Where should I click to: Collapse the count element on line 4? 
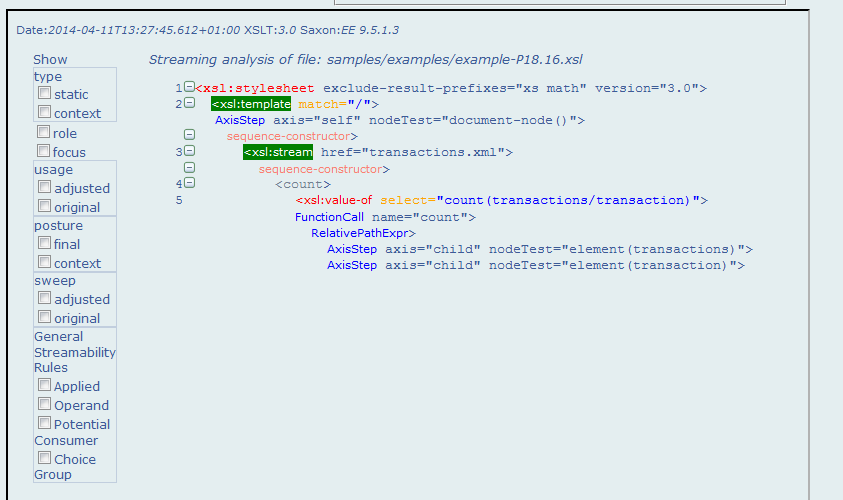point(189,183)
